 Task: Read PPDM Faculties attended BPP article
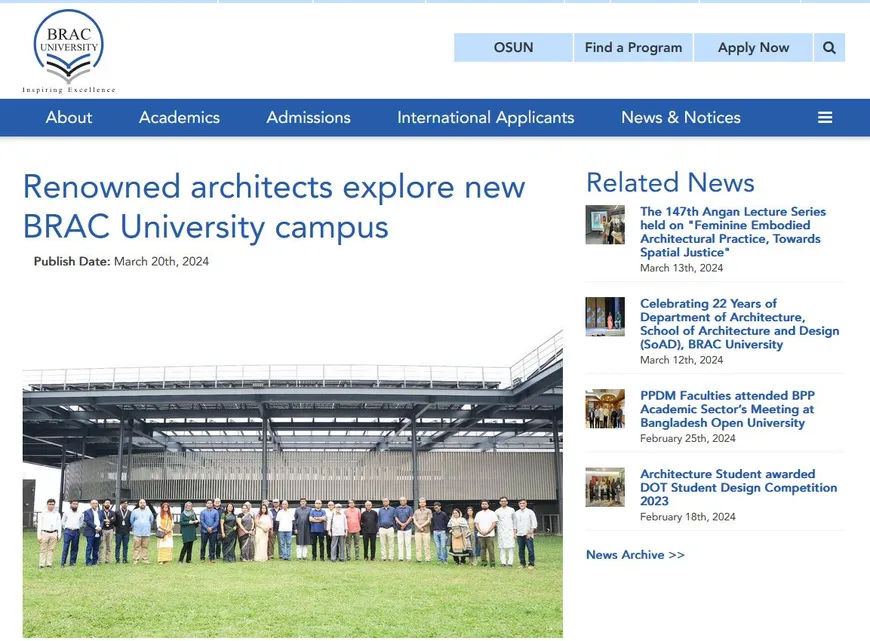tap(727, 409)
